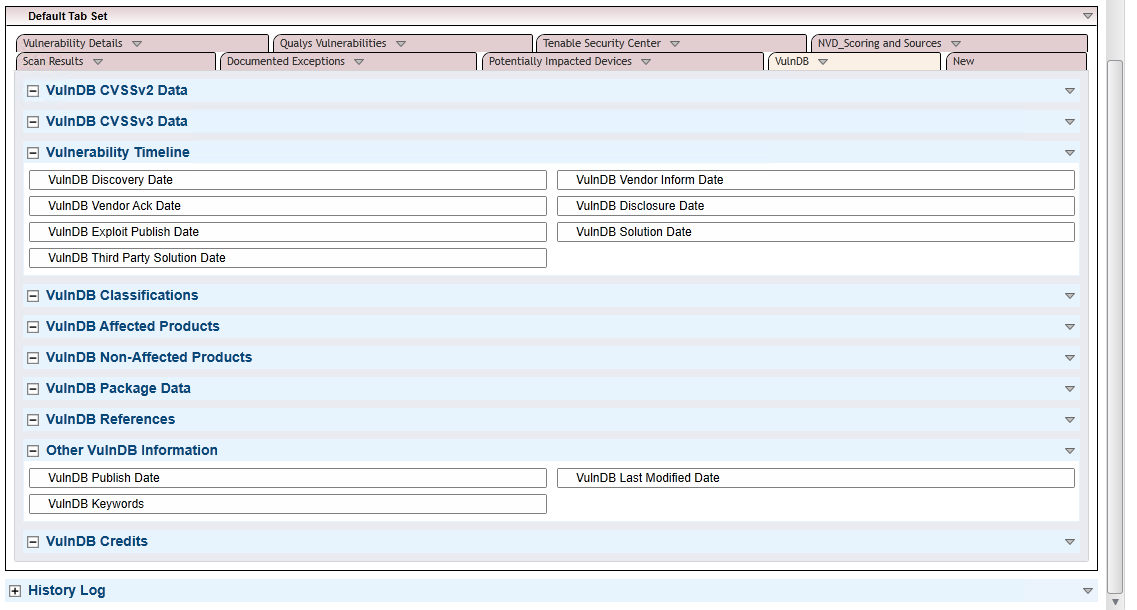Open VulnDB Package Data section menu arrow
This screenshot has height=610, width=1137.
pos(1070,389)
